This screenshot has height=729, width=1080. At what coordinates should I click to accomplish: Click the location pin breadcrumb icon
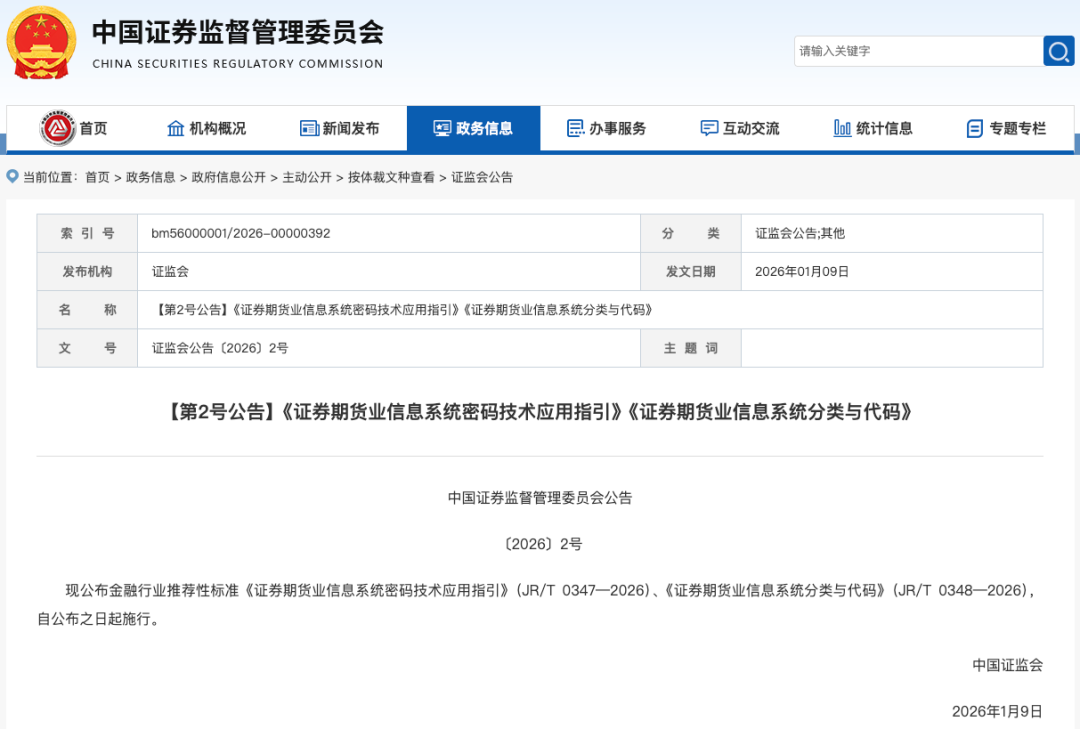click(13, 177)
